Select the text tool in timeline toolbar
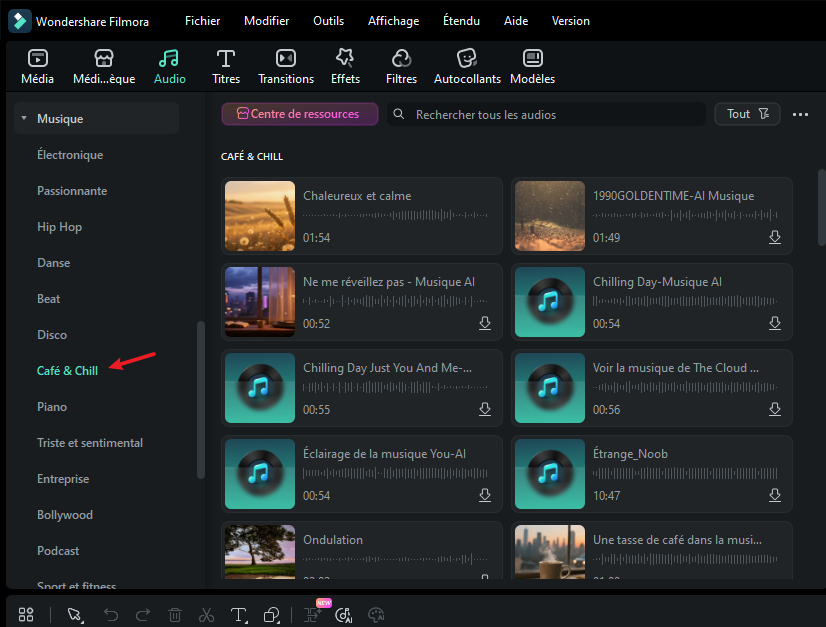826x627 pixels. coord(238,615)
